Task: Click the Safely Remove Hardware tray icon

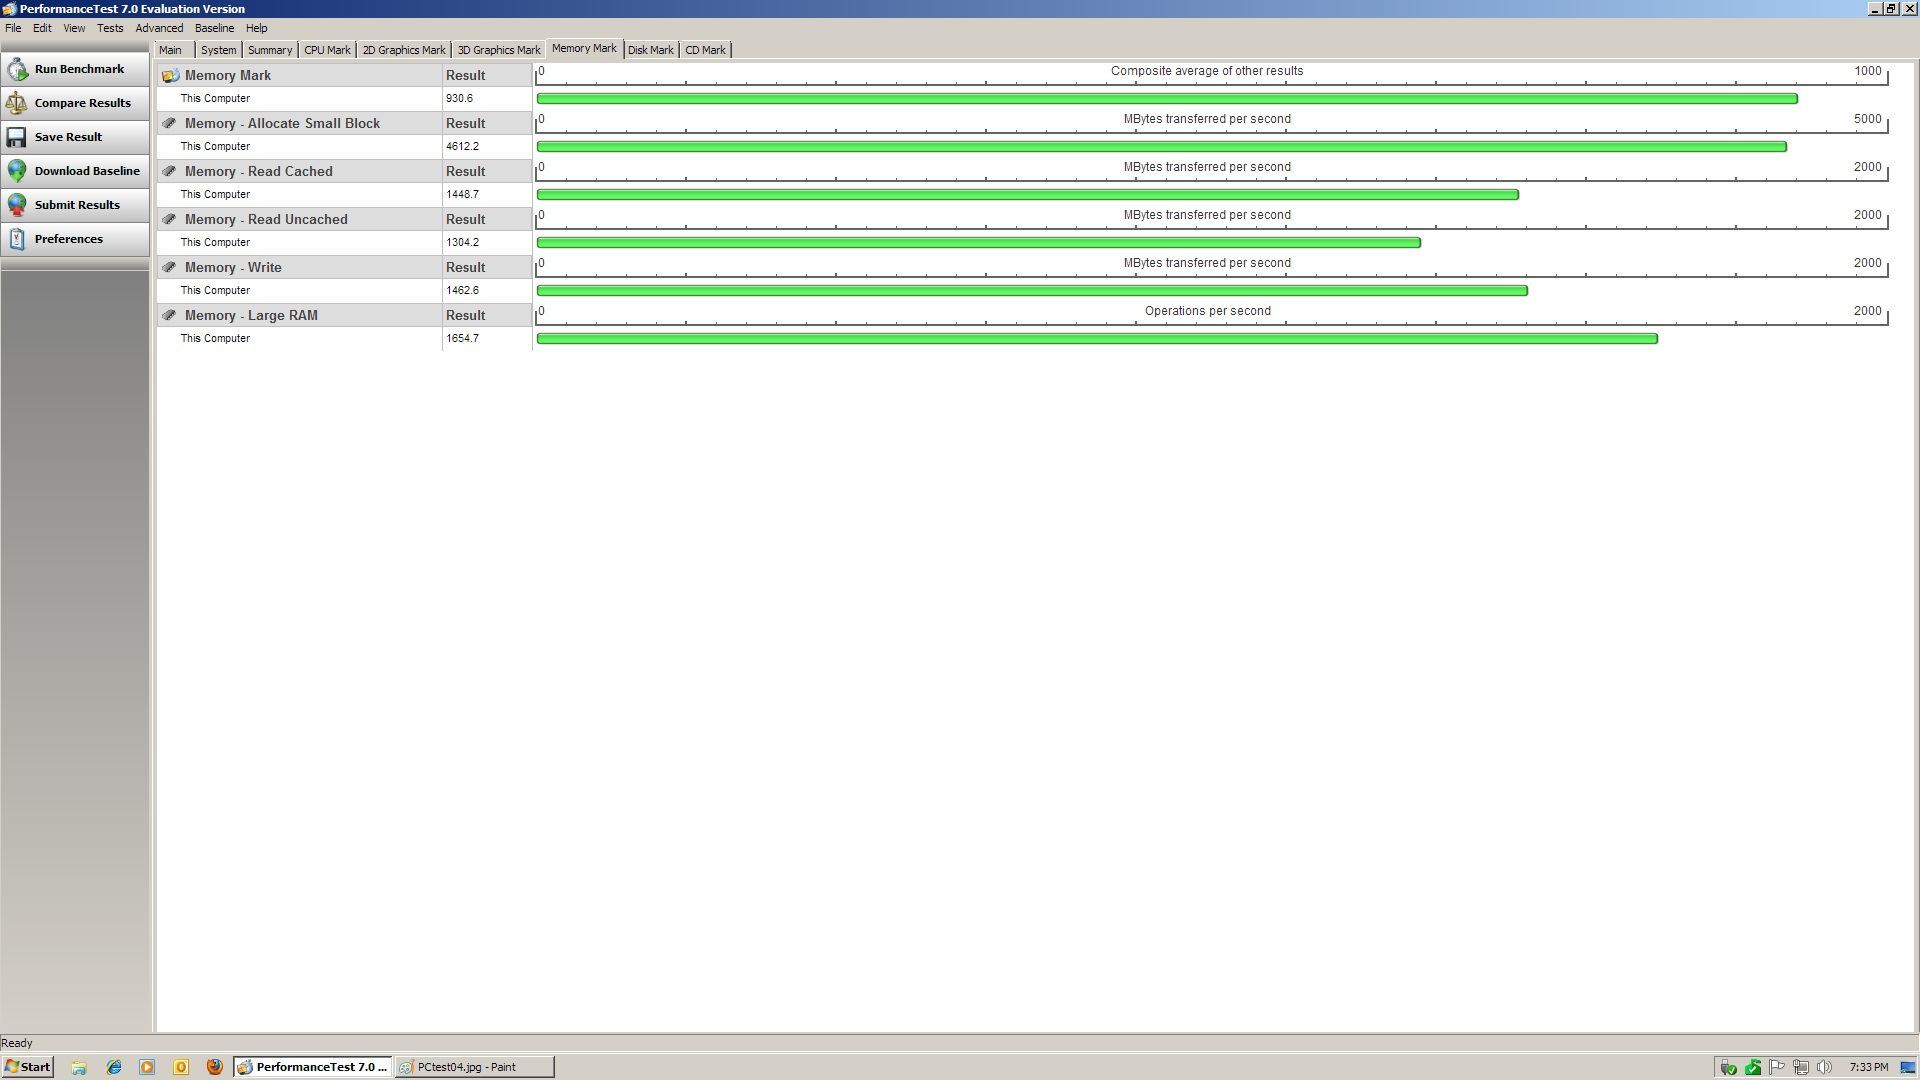Action: point(1728,1067)
